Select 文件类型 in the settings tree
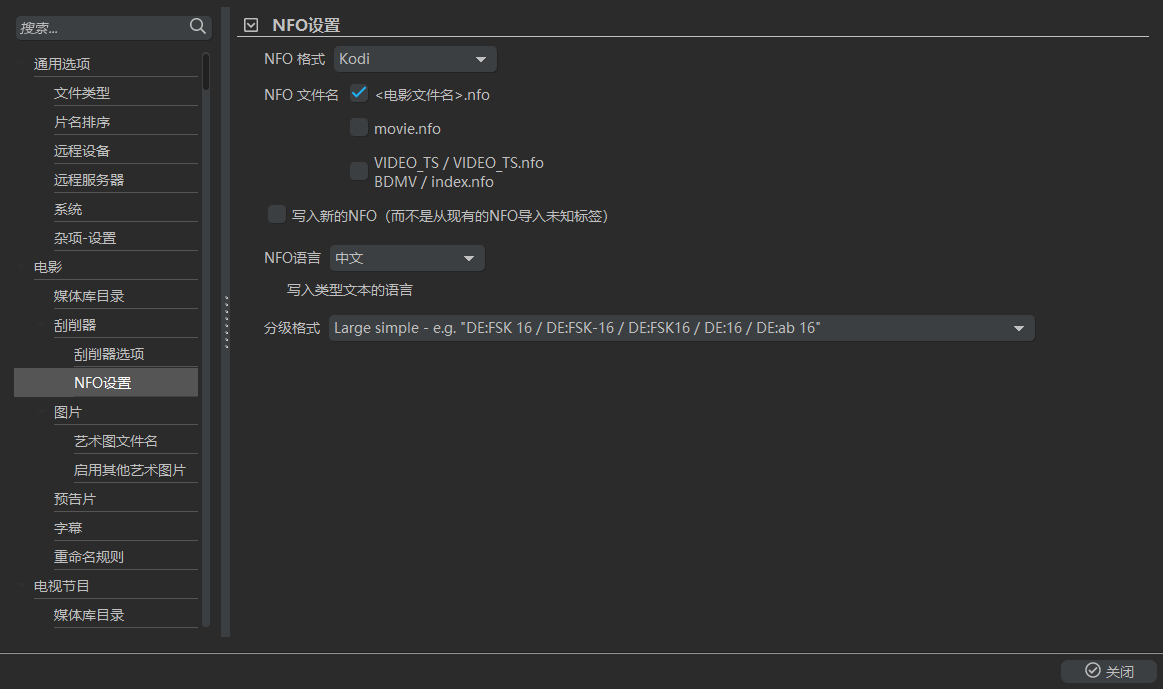The image size is (1163, 689). click(x=82, y=93)
